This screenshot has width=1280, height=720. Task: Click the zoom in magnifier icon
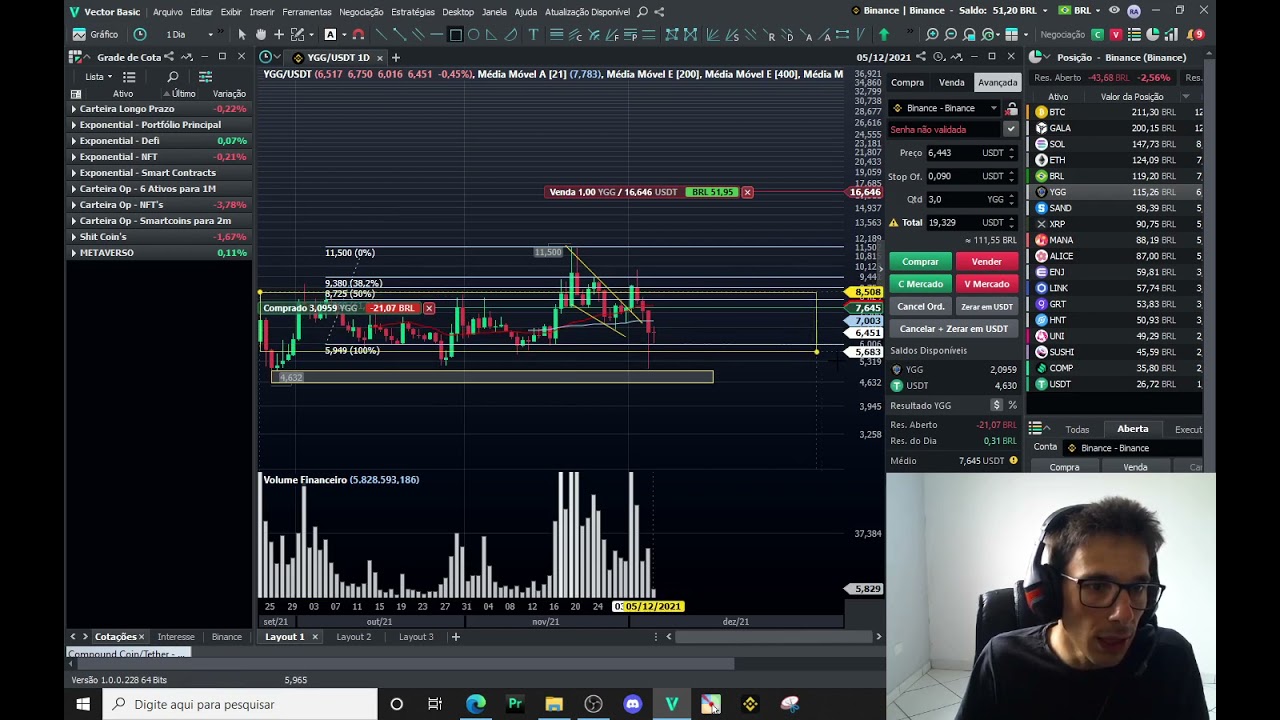tap(932, 35)
